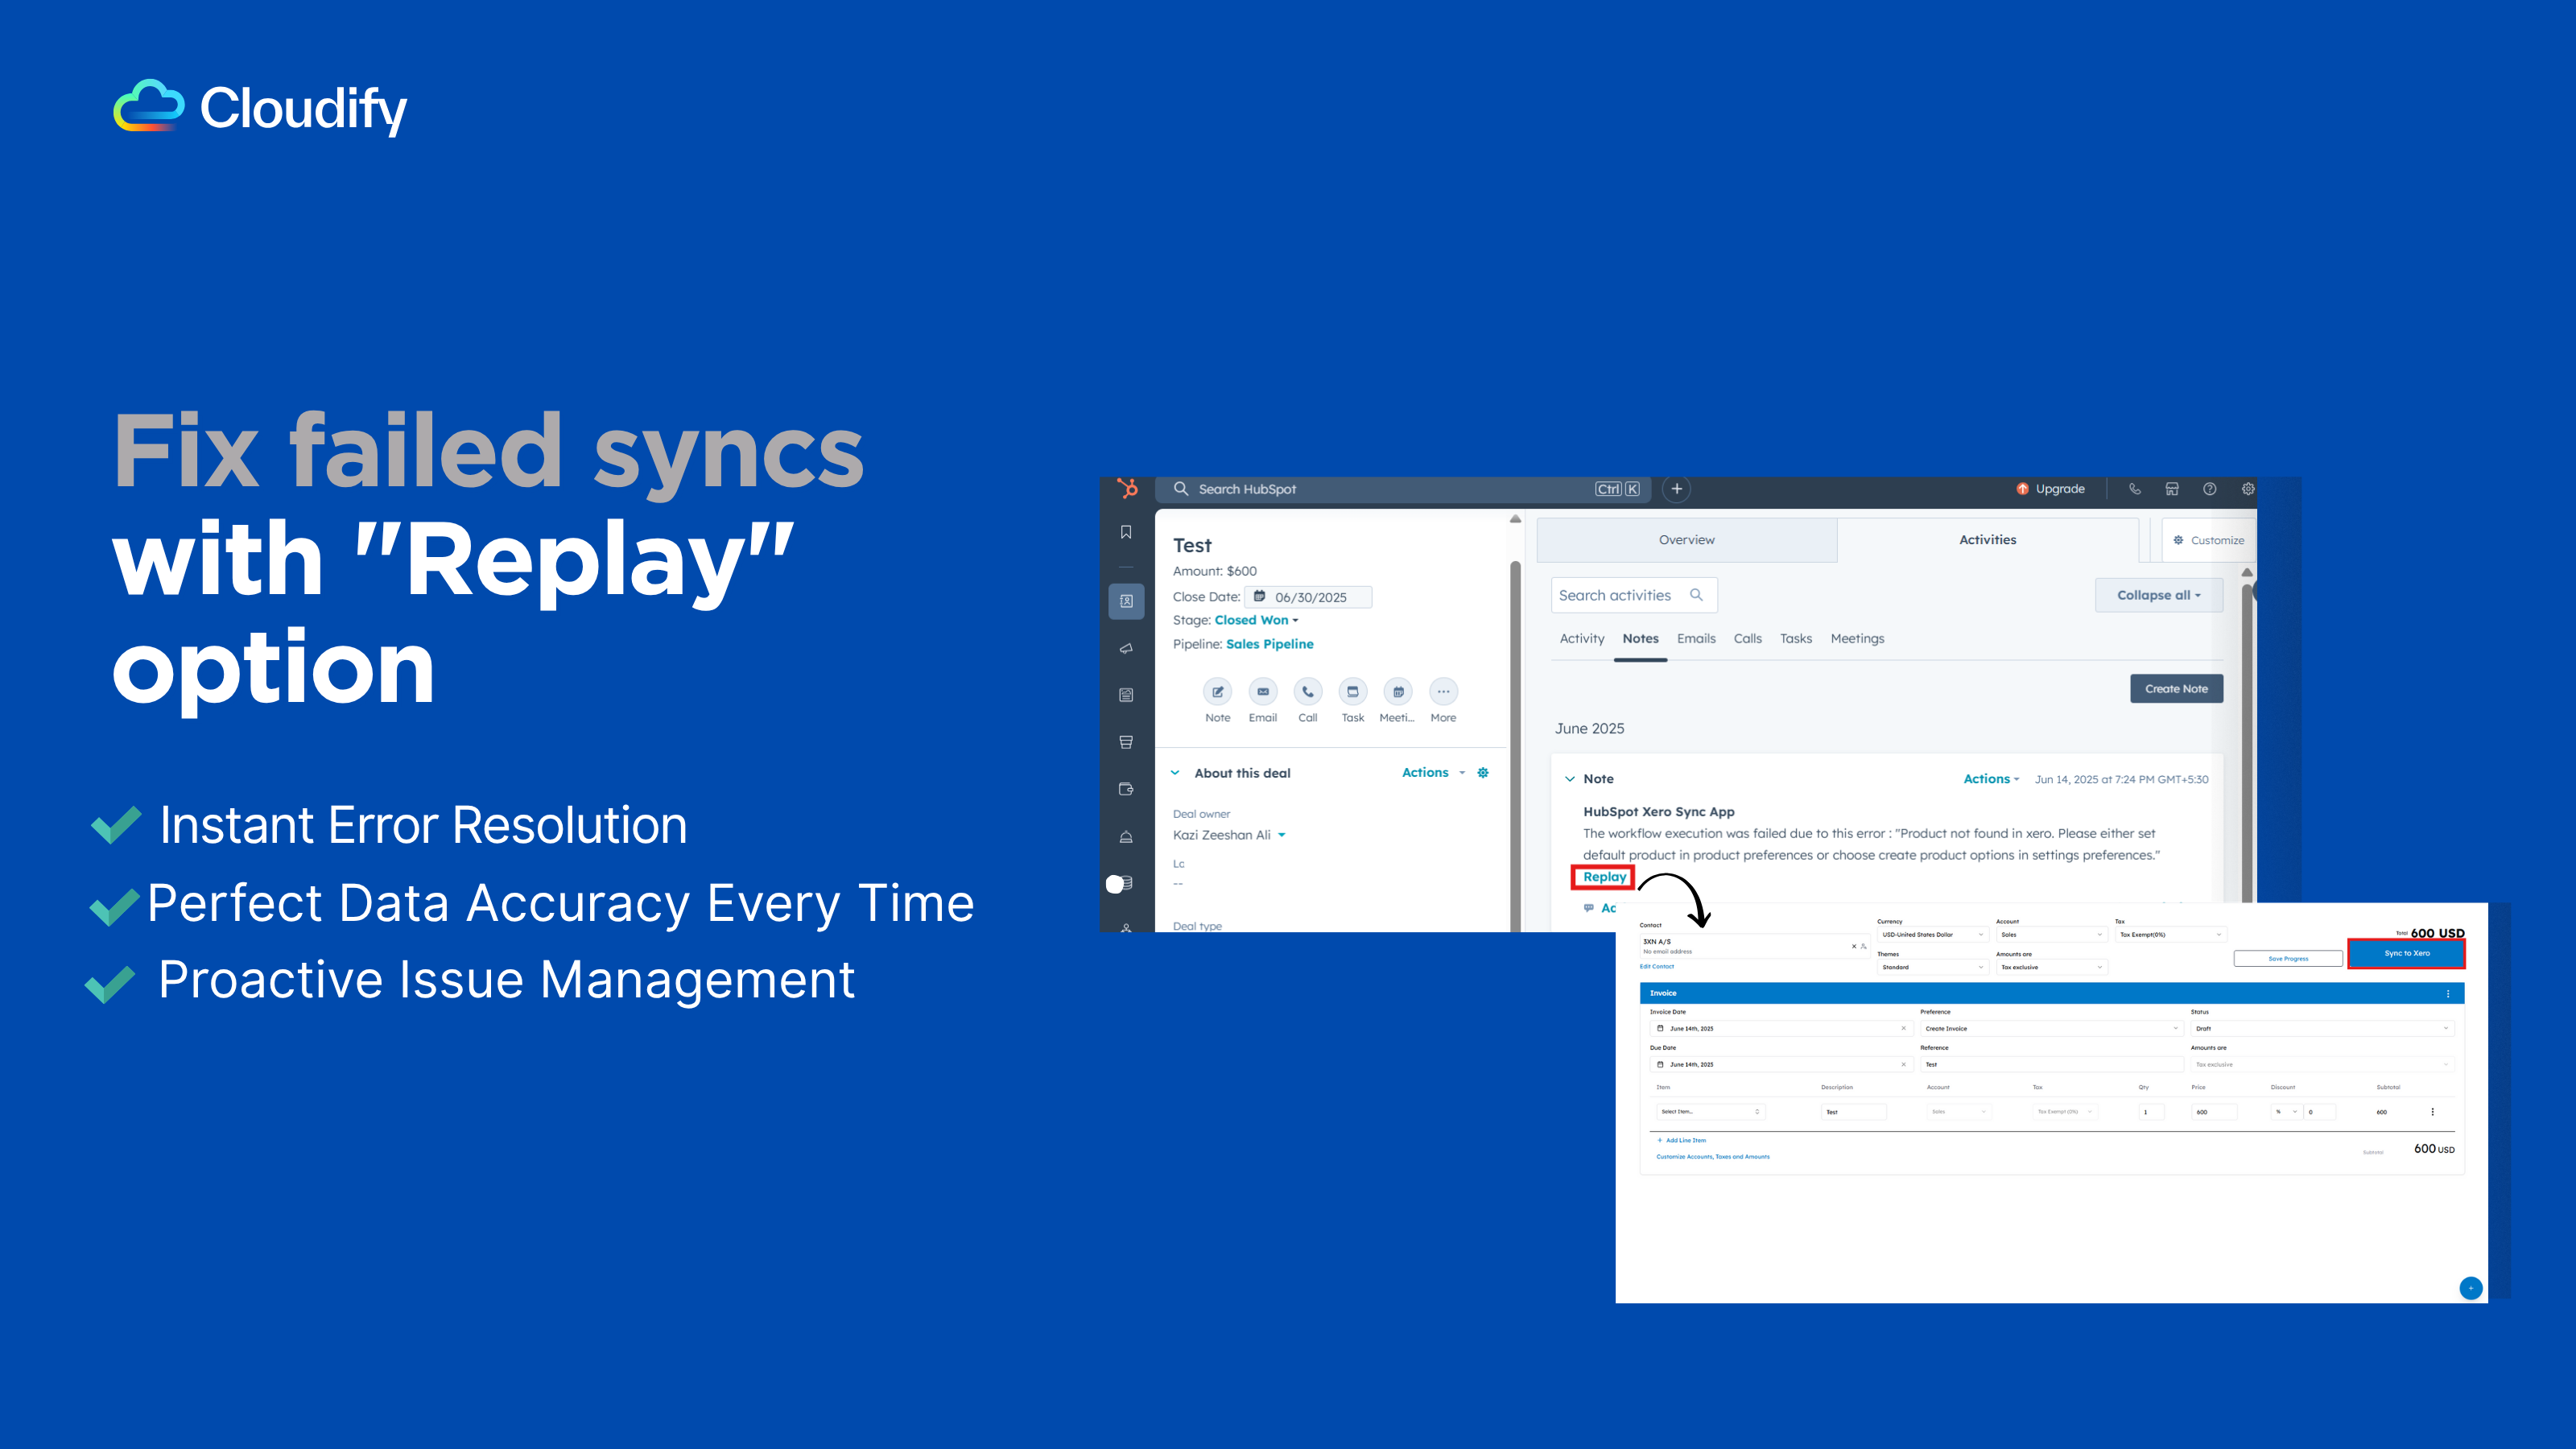Click the Save Progress button
This screenshot has height=1449, width=2576.
click(2288, 959)
